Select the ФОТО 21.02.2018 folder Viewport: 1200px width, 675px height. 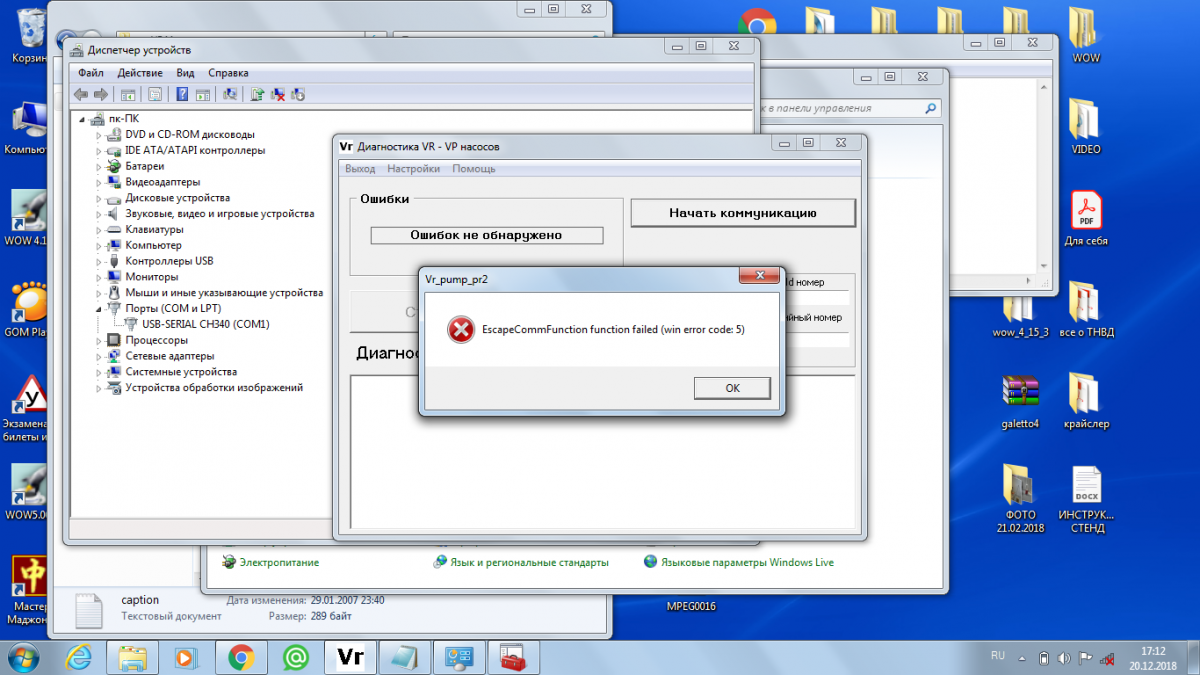point(1020,499)
